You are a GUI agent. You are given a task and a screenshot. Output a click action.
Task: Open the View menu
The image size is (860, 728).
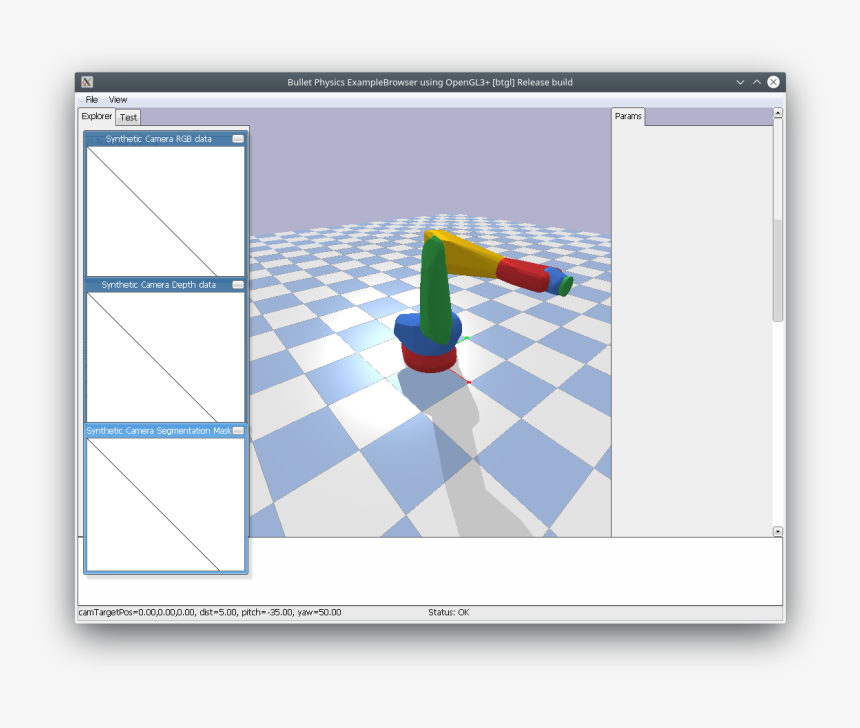pos(118,100)
